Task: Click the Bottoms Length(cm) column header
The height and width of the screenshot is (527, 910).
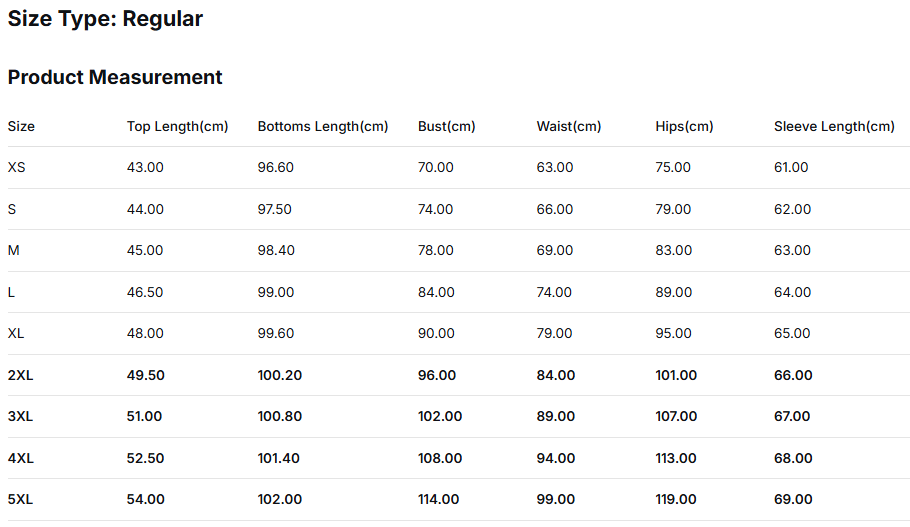Action: click(x=322, y=127)
